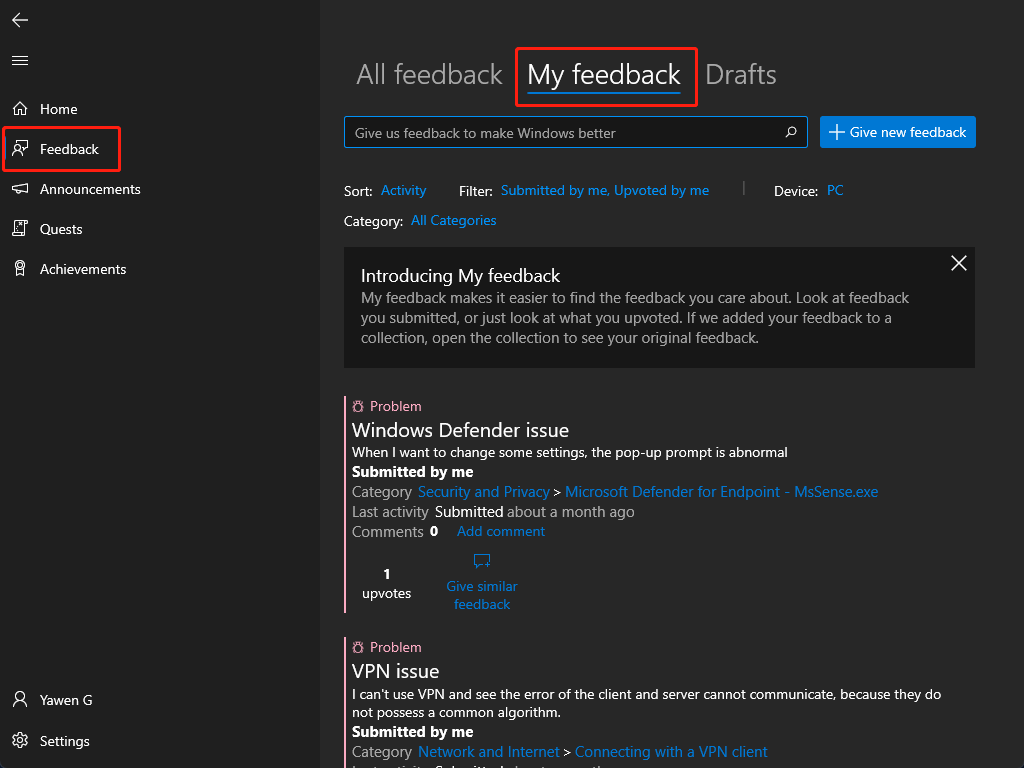This screenshot has width=1024, height=768.
Task: Open the Sort Activity dropdown
Action: pyautogui.click(x=403, y=190)
